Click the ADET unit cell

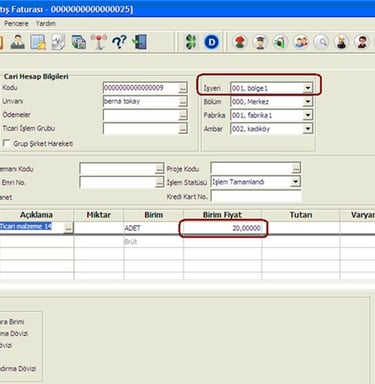coord(153,228)
